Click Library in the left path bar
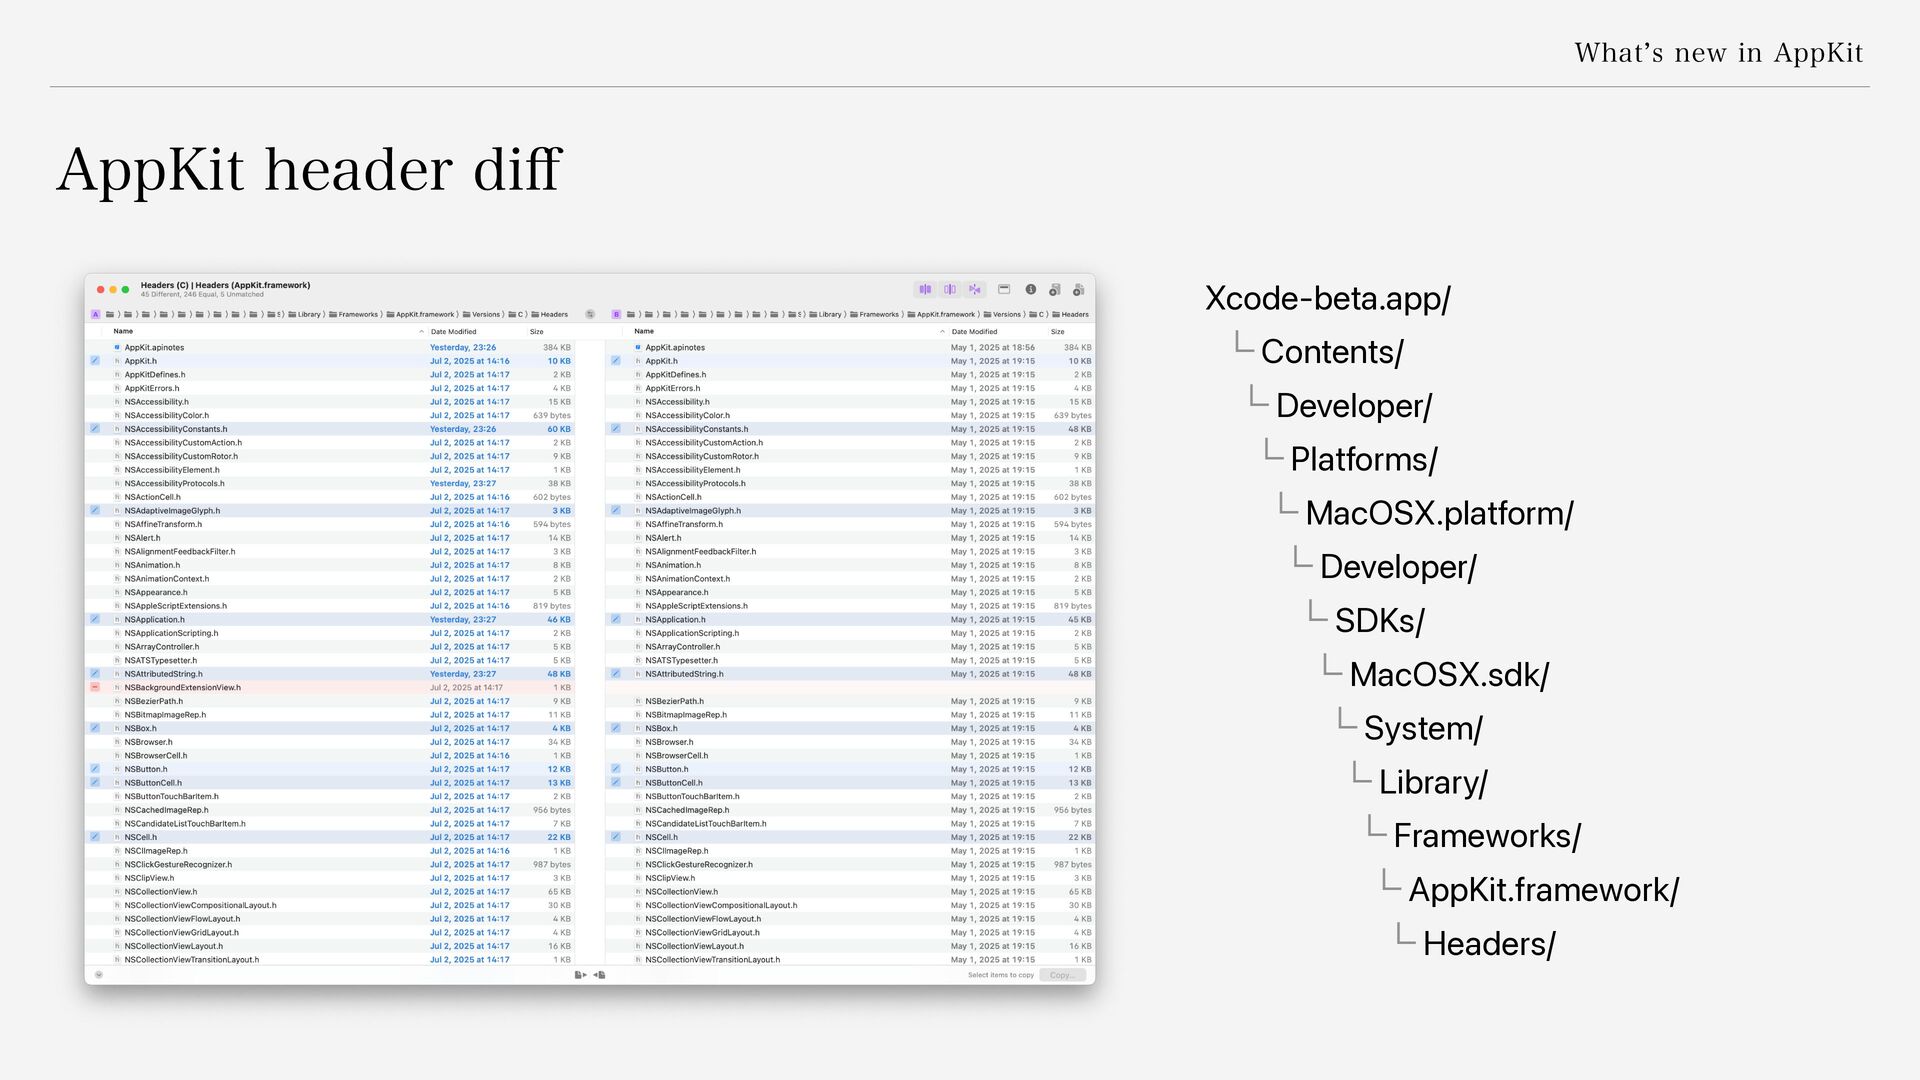 pos(305,315)
